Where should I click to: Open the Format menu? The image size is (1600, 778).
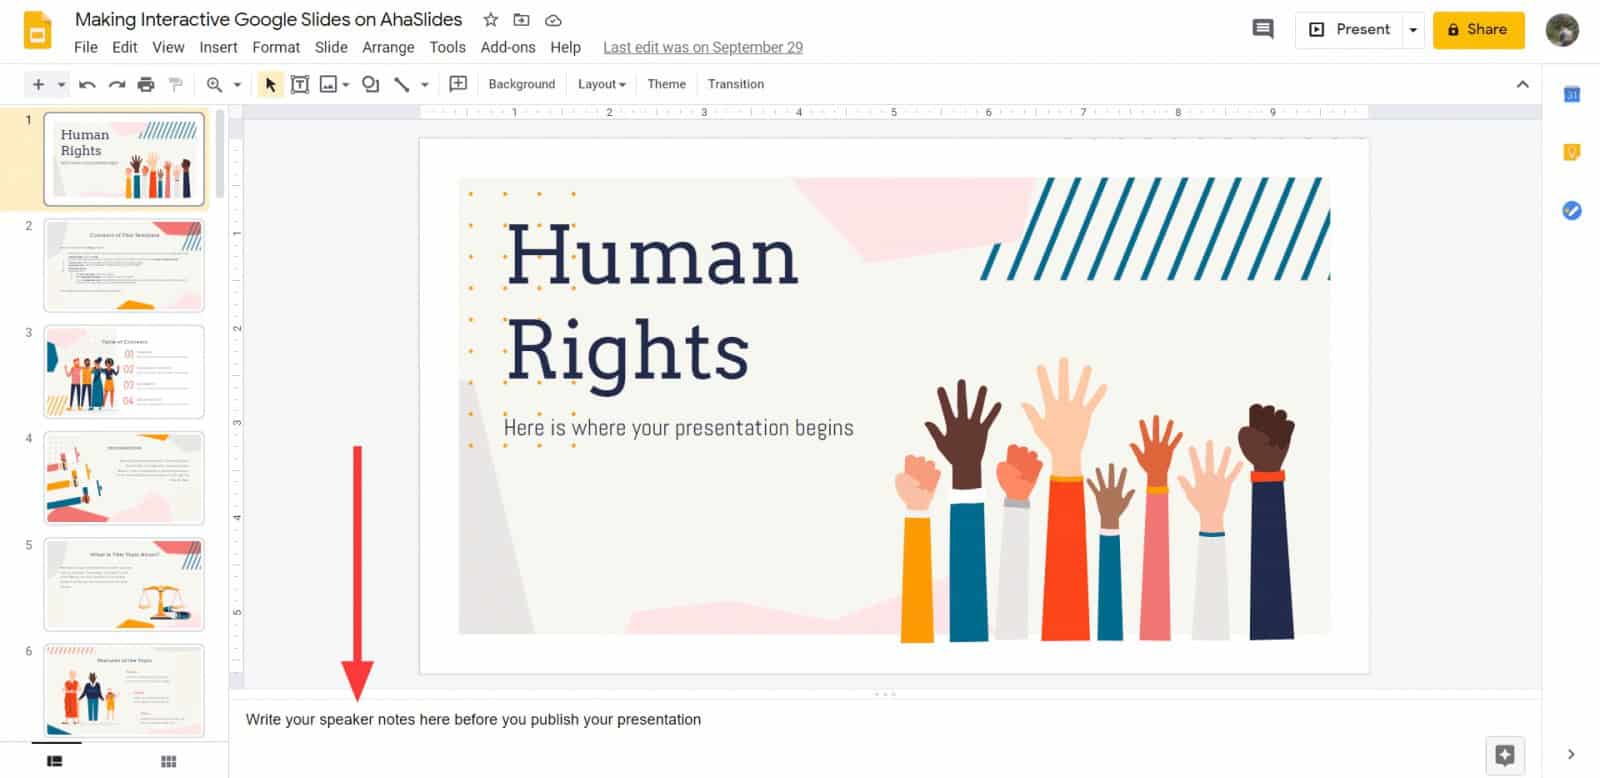(276, 47)
